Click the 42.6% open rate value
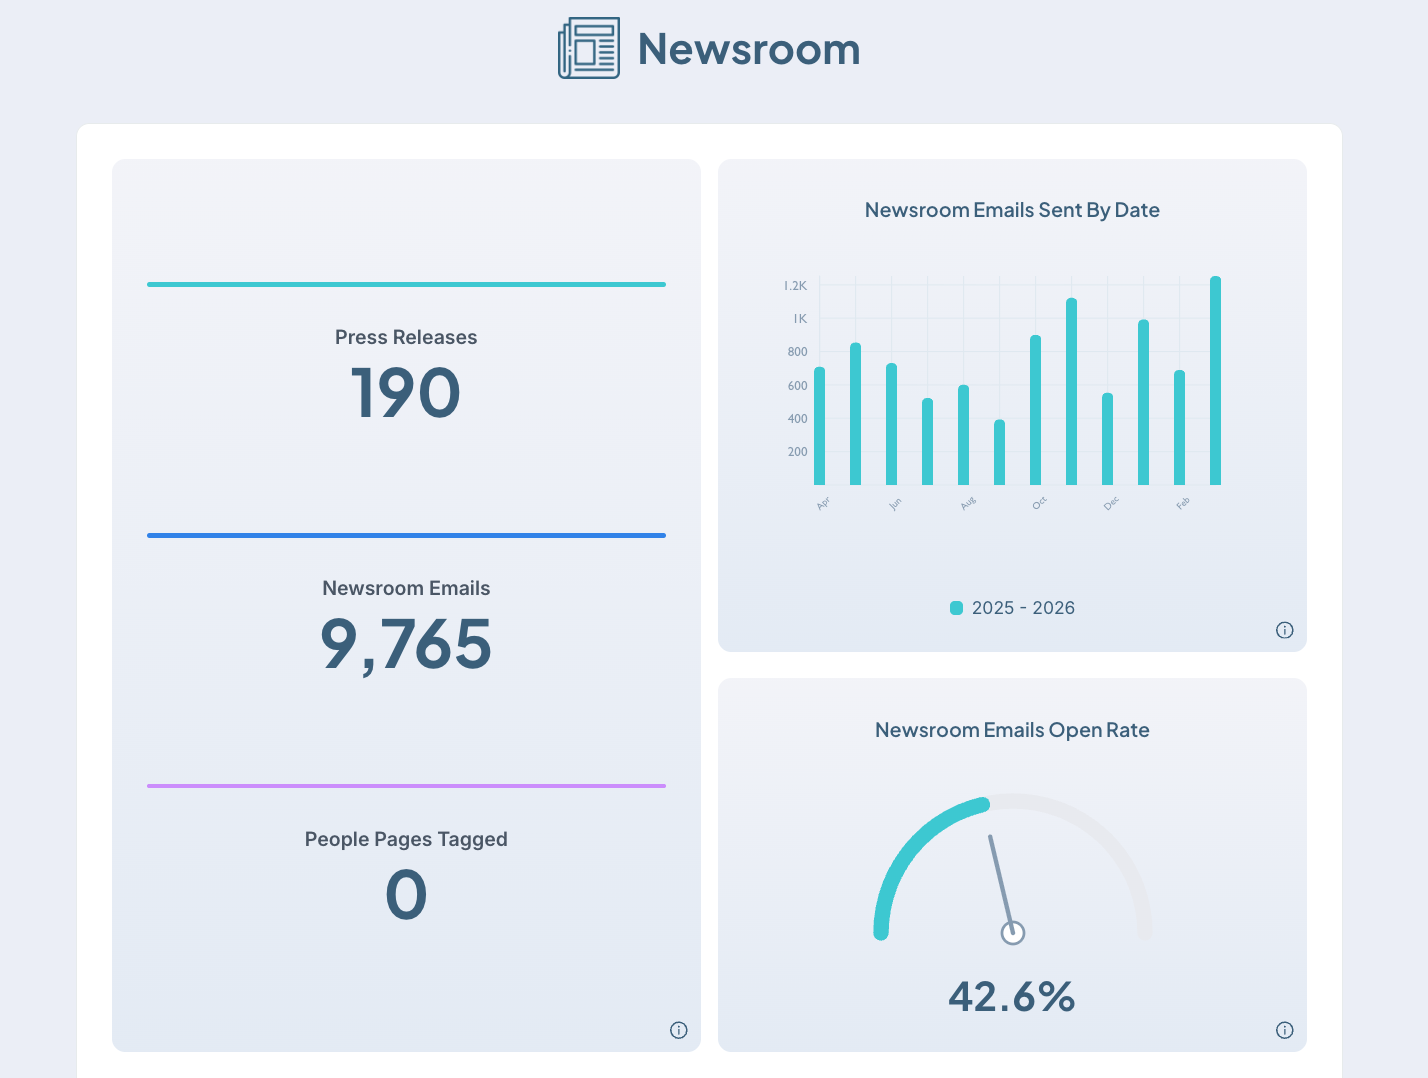 [1012, 997]
